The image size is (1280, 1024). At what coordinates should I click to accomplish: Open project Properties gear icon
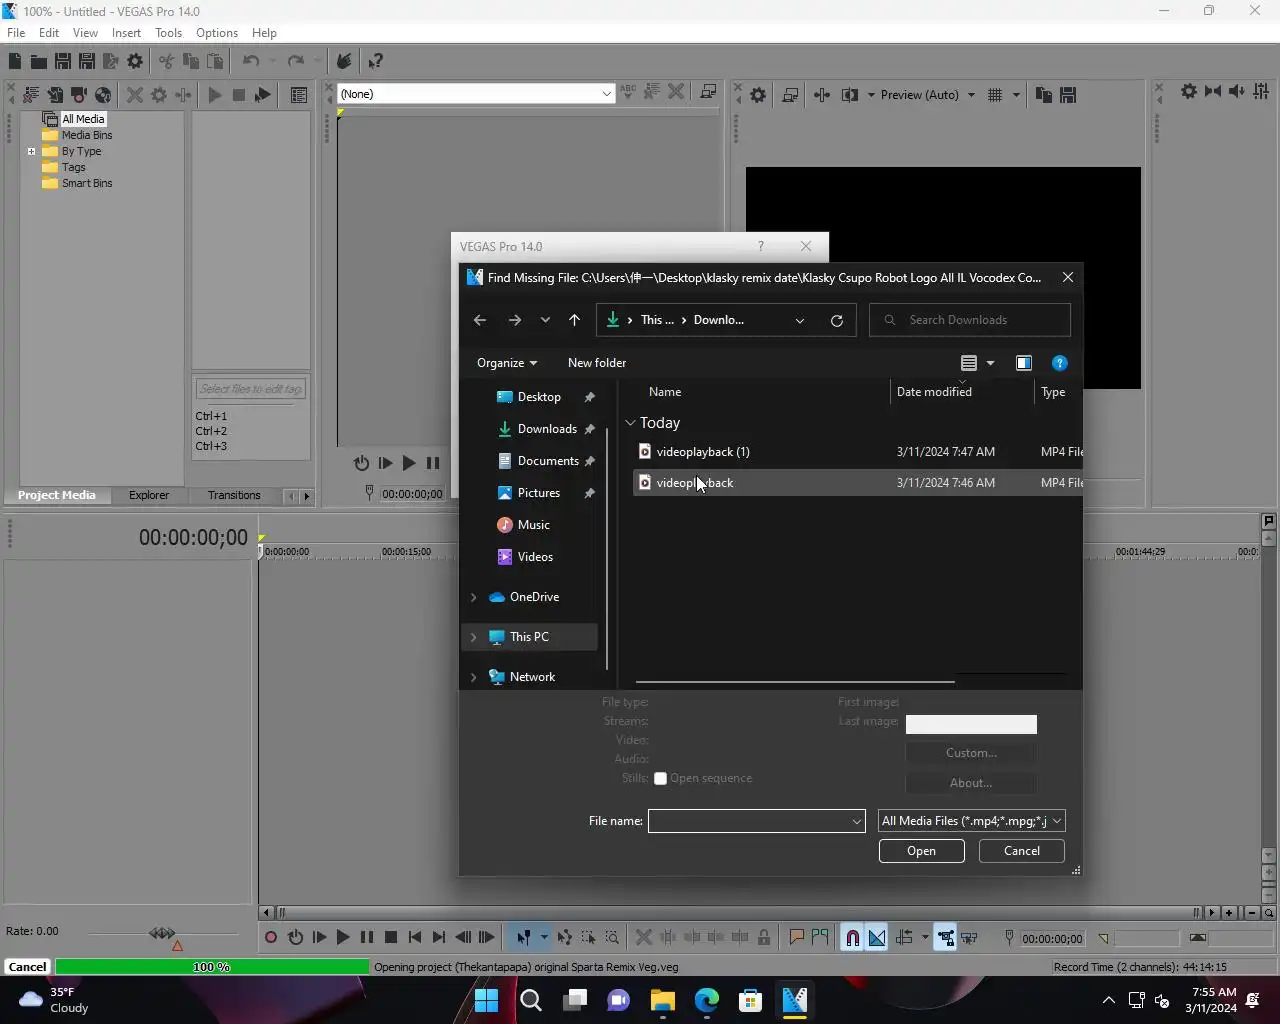pos(135,62)
